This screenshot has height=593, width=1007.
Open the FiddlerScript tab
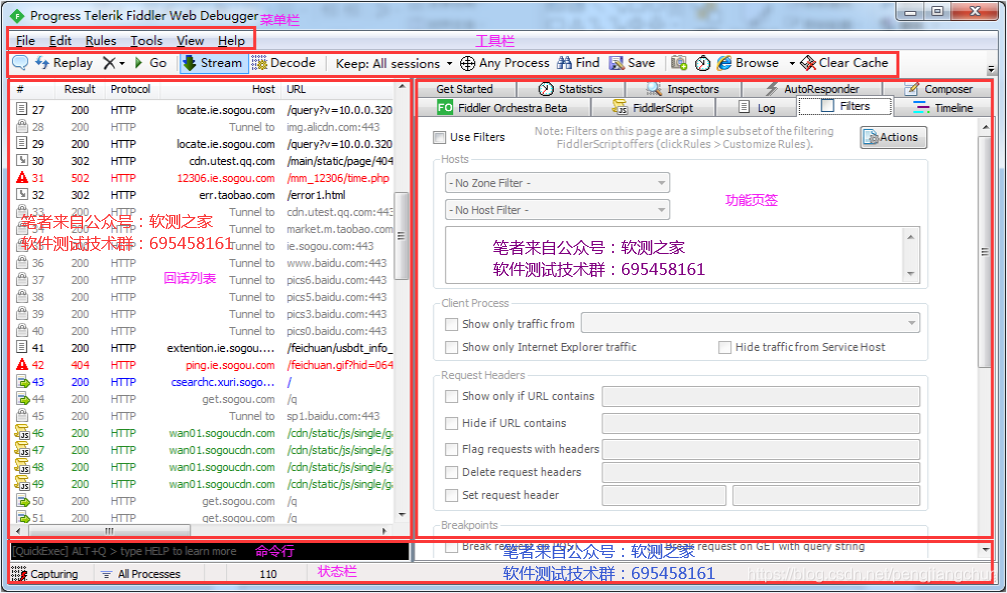click(x=653, y=107)
